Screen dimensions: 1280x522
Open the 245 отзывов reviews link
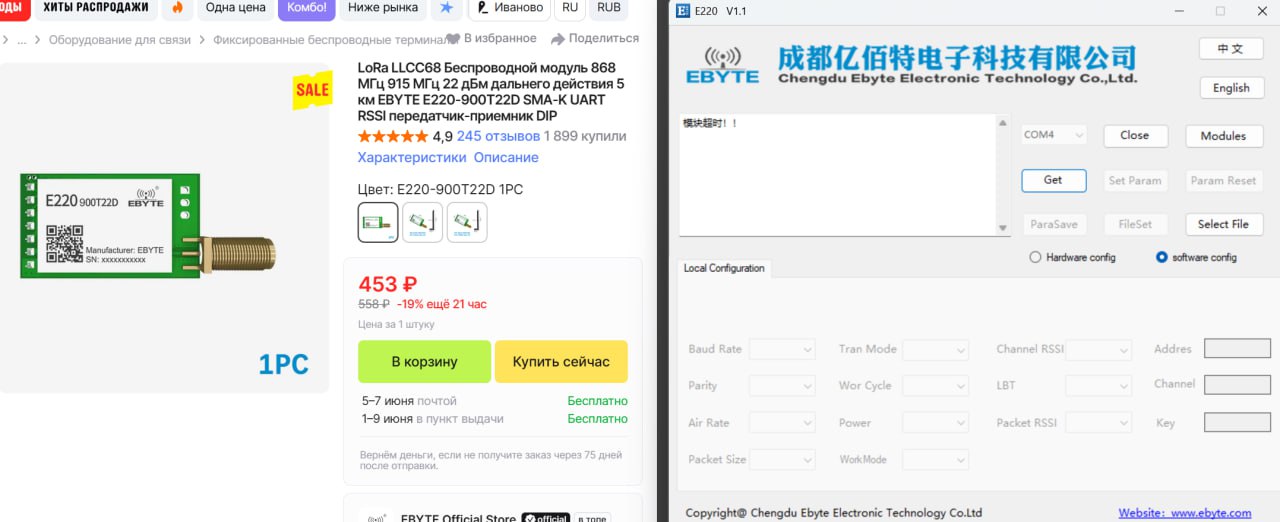point(498,136)
